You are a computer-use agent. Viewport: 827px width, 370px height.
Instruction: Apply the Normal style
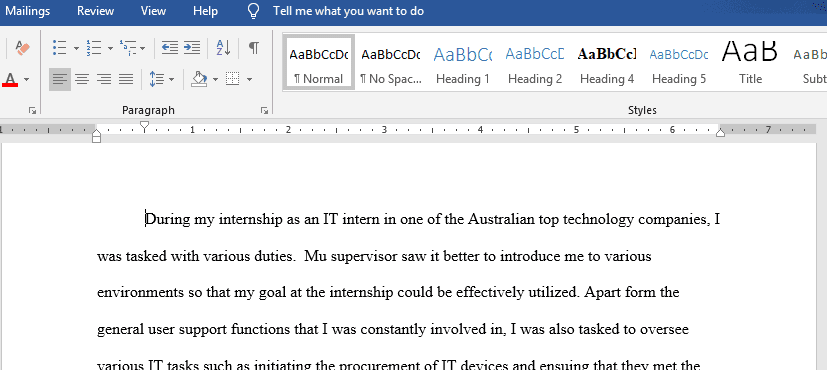319,62
